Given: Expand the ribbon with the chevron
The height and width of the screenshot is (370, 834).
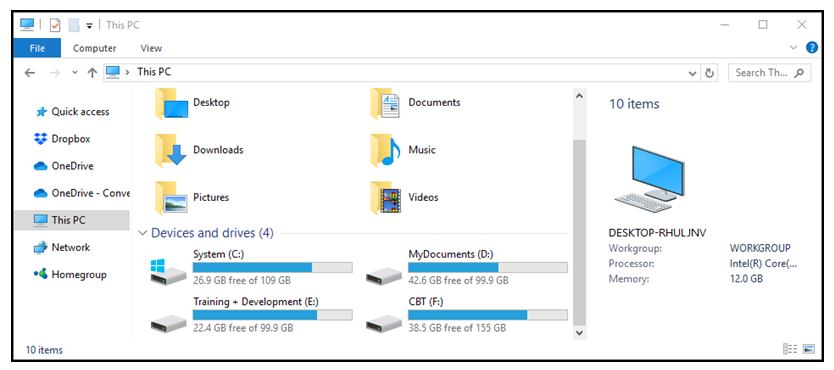Looking at the screenshot, I should [794, 48].
